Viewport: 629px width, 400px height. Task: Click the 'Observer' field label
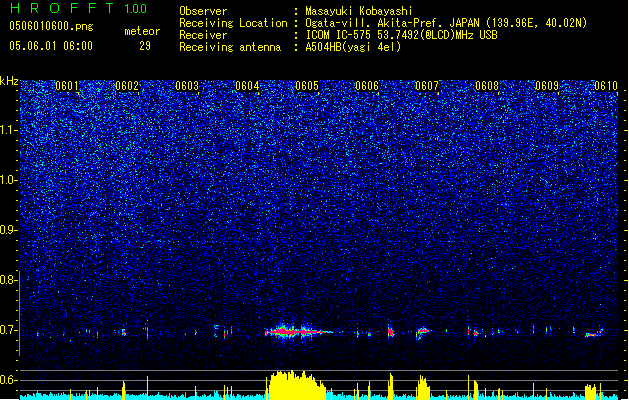203,11
